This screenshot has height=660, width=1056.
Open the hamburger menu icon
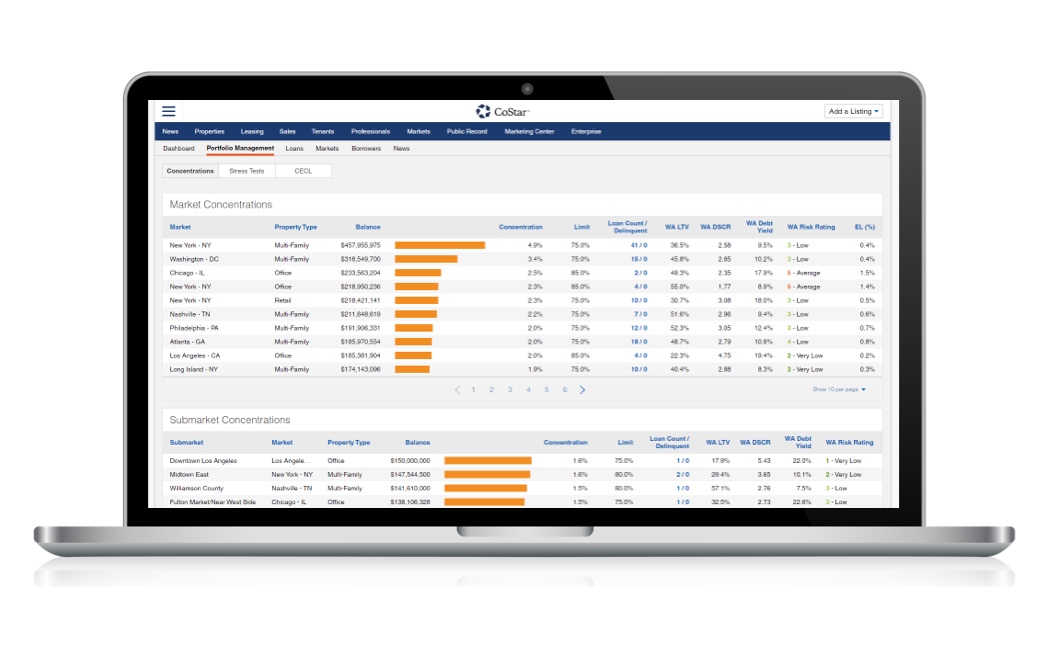(x=169, y=111)
